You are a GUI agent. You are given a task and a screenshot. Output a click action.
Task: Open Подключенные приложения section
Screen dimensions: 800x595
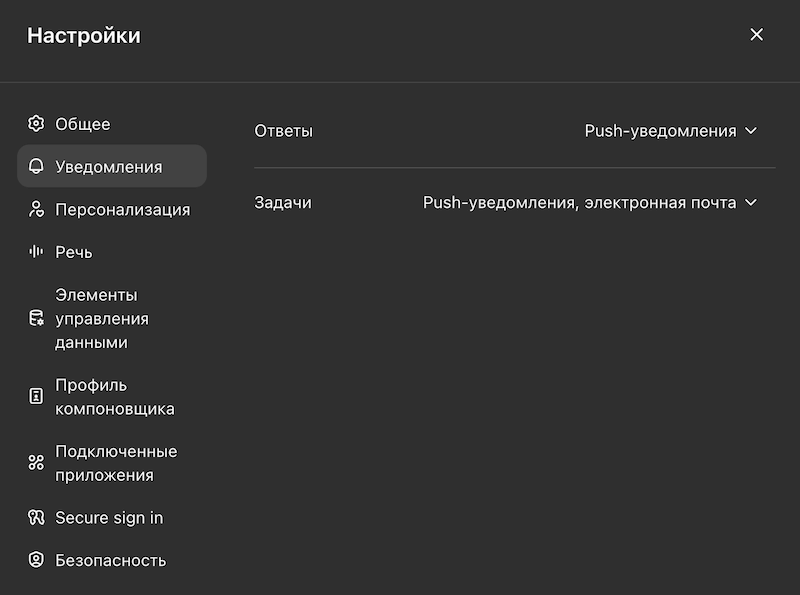[x=112, y=463]
